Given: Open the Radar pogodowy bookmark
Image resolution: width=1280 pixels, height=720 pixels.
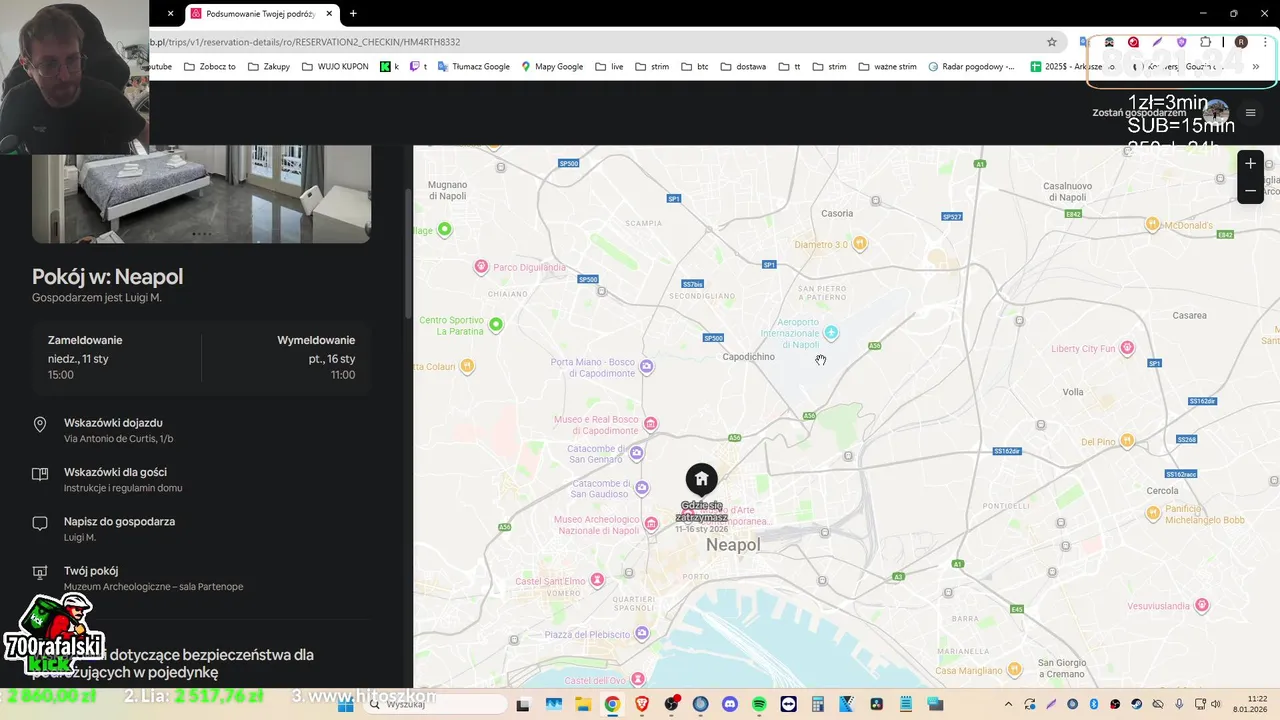Looking at the screenshot, I should coord(971,67).
